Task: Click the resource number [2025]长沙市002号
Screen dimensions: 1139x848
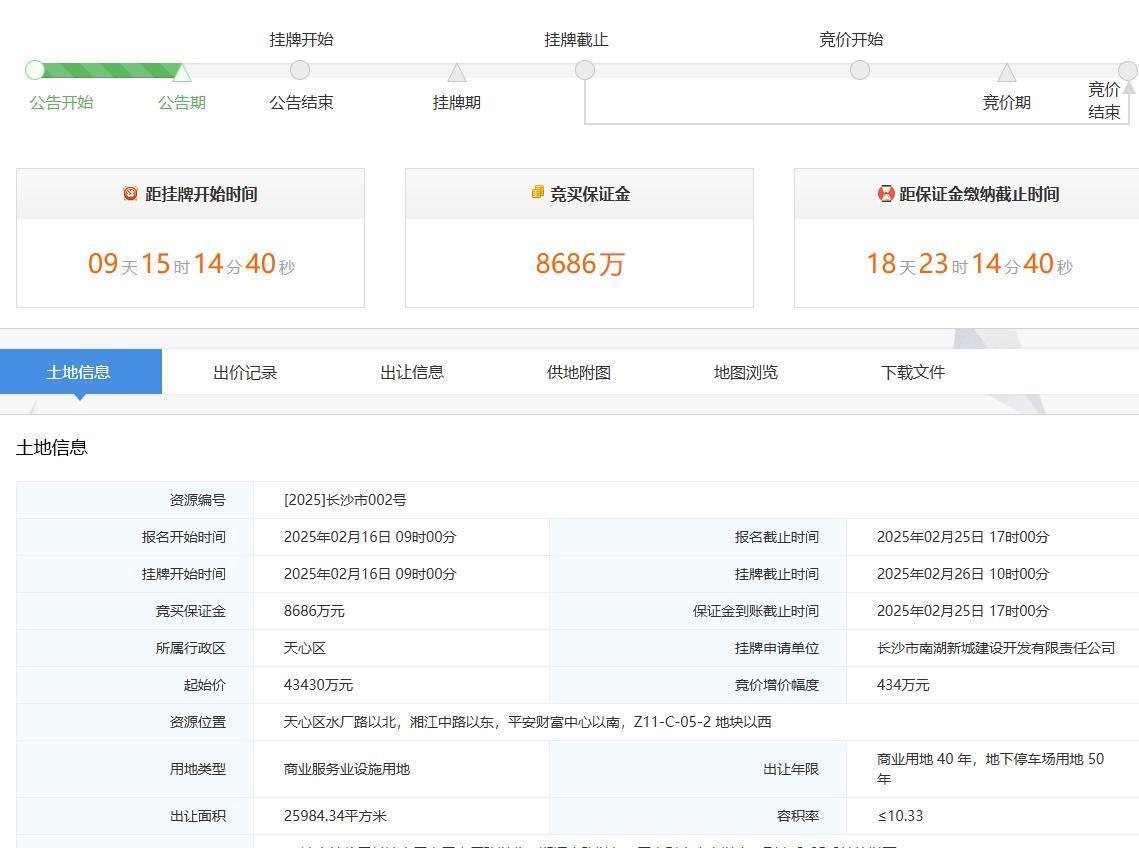Action: tap(345, 500)
